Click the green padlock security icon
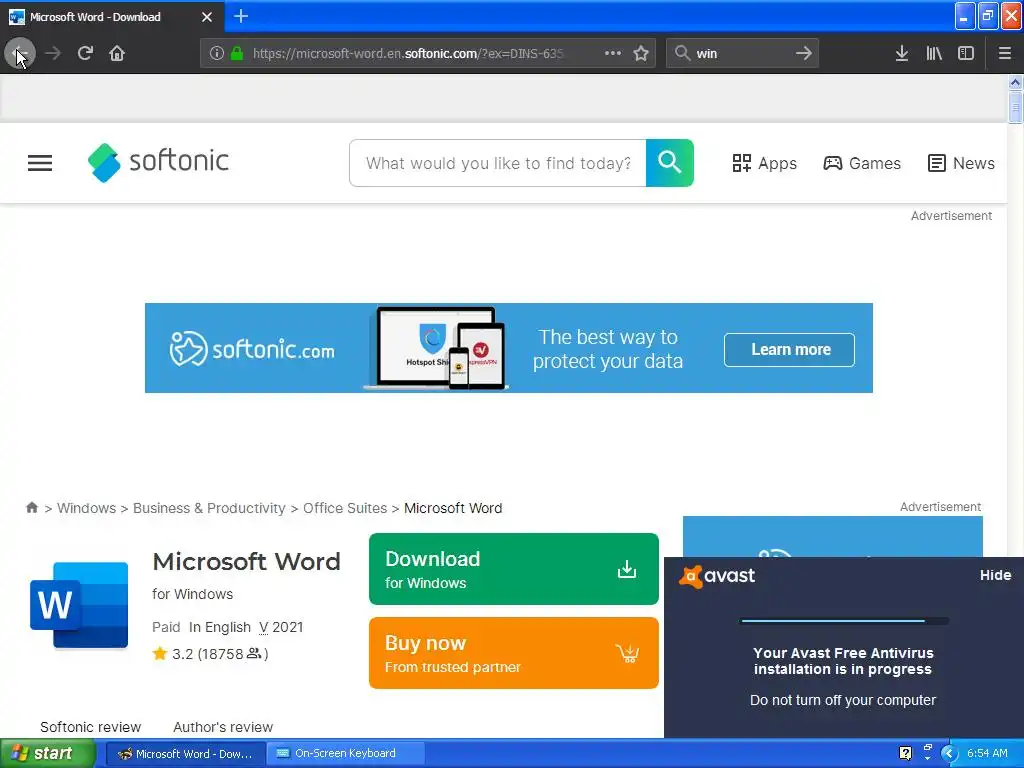 (237, 53)
